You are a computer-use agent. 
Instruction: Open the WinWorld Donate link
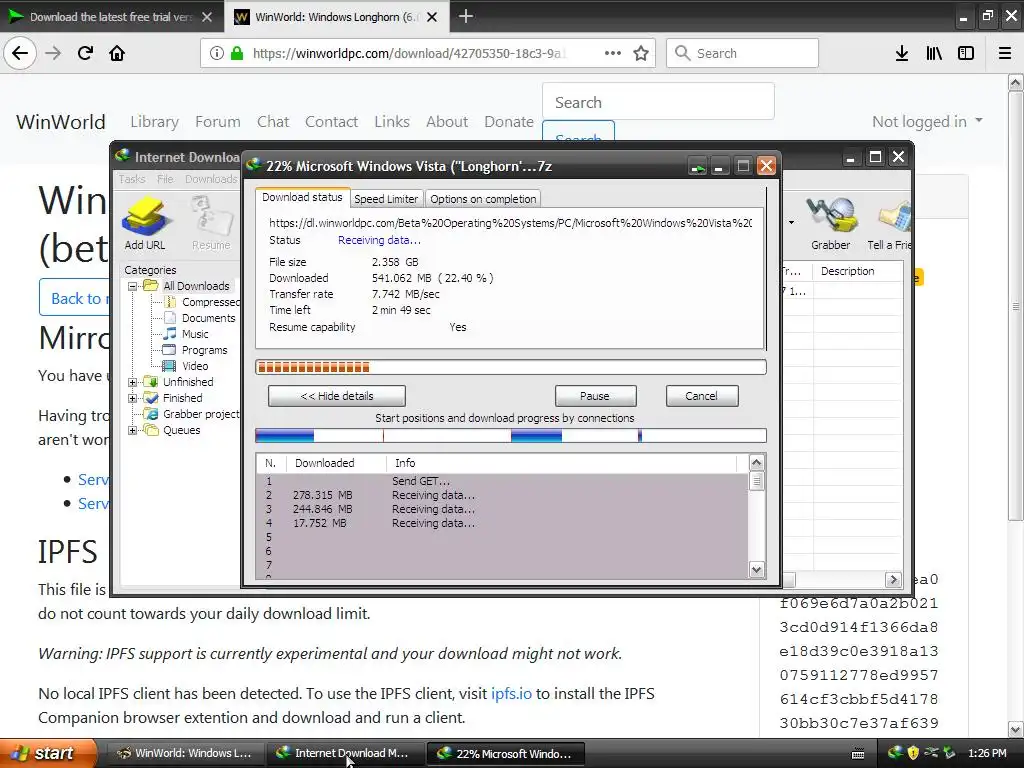pos(509,121)
